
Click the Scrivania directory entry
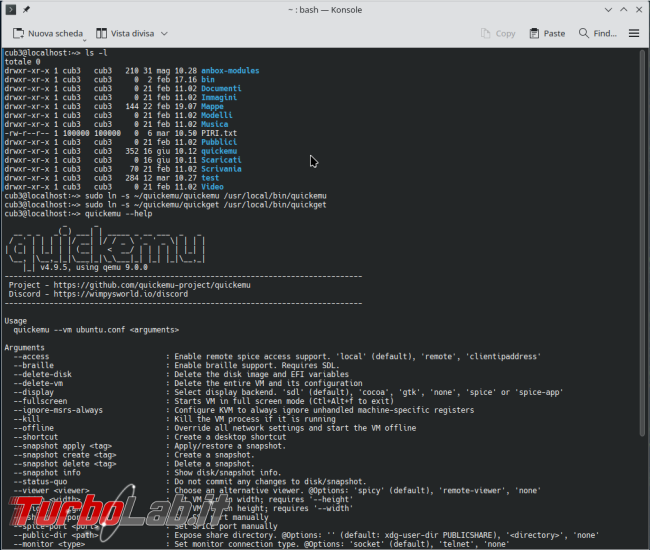(221, 169)
